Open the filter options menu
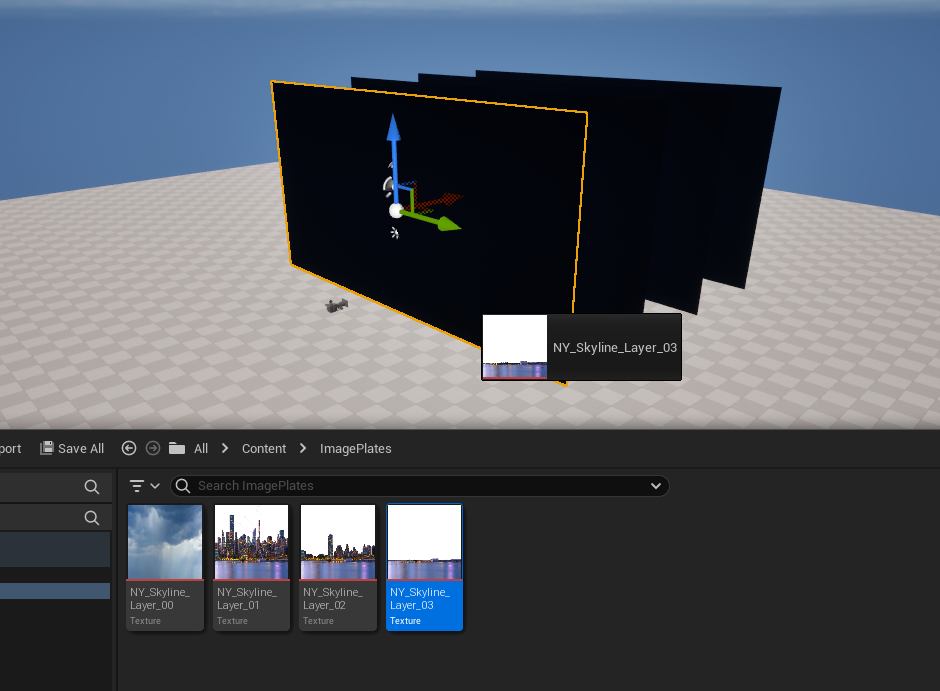The width and height of the screenshot is (940, 691). pyautogui.click(x=144, y=485)
